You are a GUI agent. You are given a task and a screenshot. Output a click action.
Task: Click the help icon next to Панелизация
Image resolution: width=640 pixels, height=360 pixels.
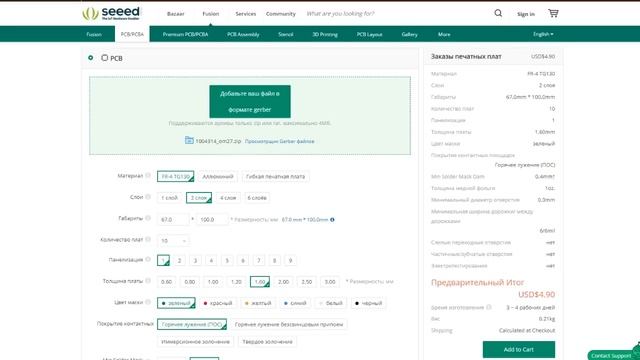point(148,259)
